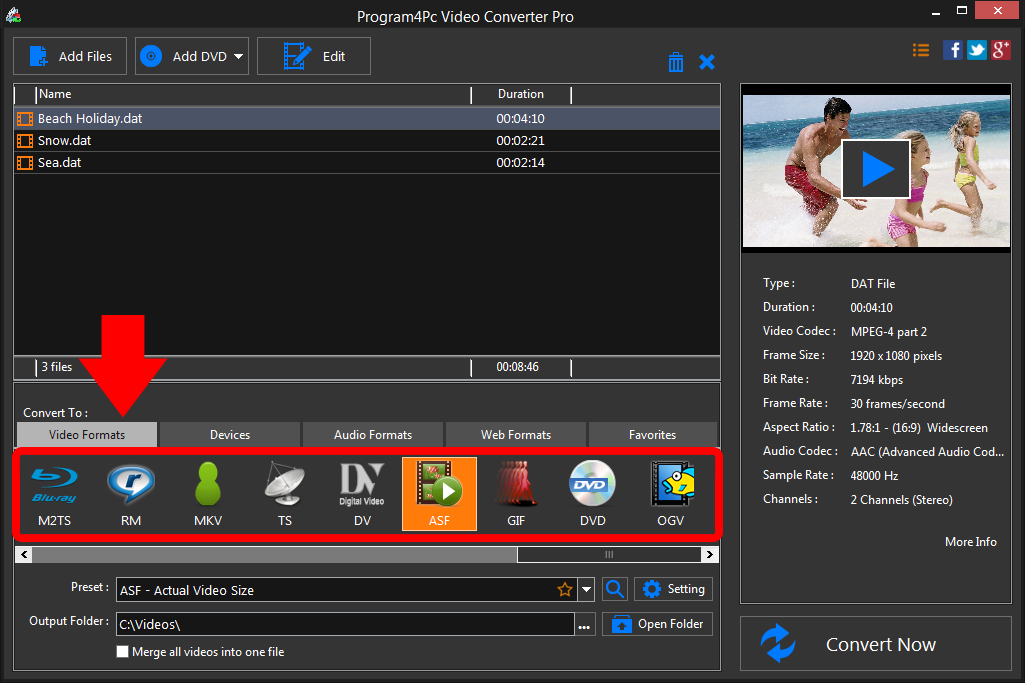This screenshot has height=683, width=1025.
Task: Enable Merge all videos into one file
Action: click(x=123, y=652)
